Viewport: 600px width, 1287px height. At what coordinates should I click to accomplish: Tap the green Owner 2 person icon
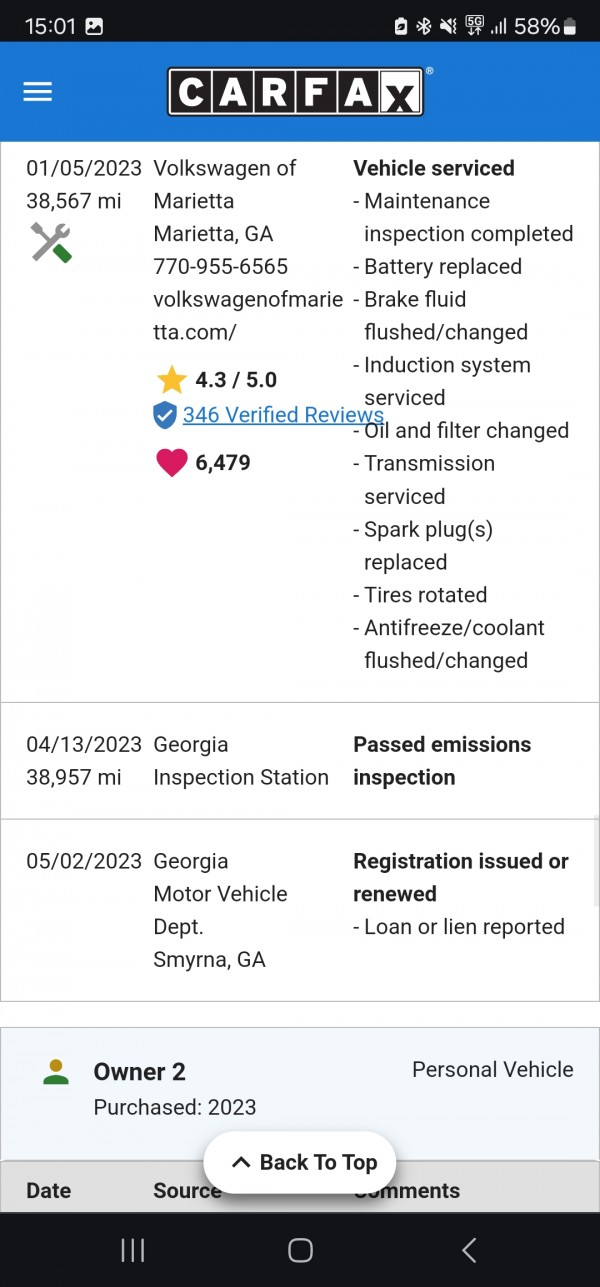point(56,1072)
